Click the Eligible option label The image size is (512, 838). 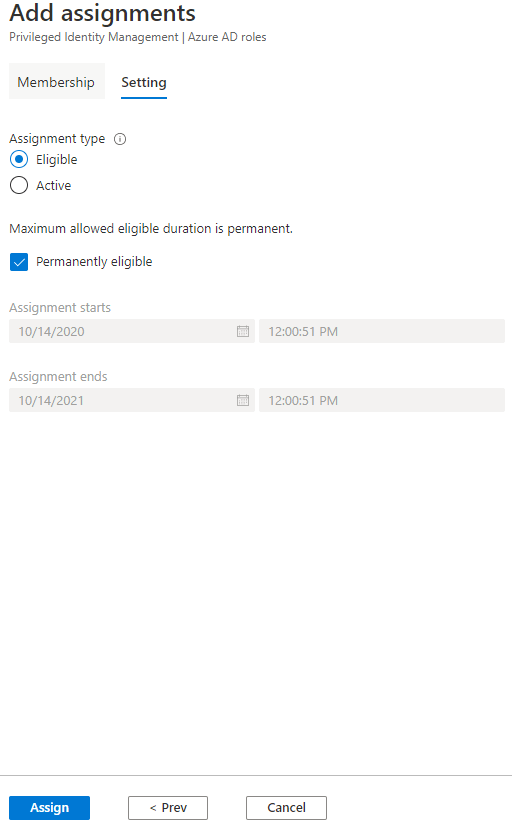57,160
